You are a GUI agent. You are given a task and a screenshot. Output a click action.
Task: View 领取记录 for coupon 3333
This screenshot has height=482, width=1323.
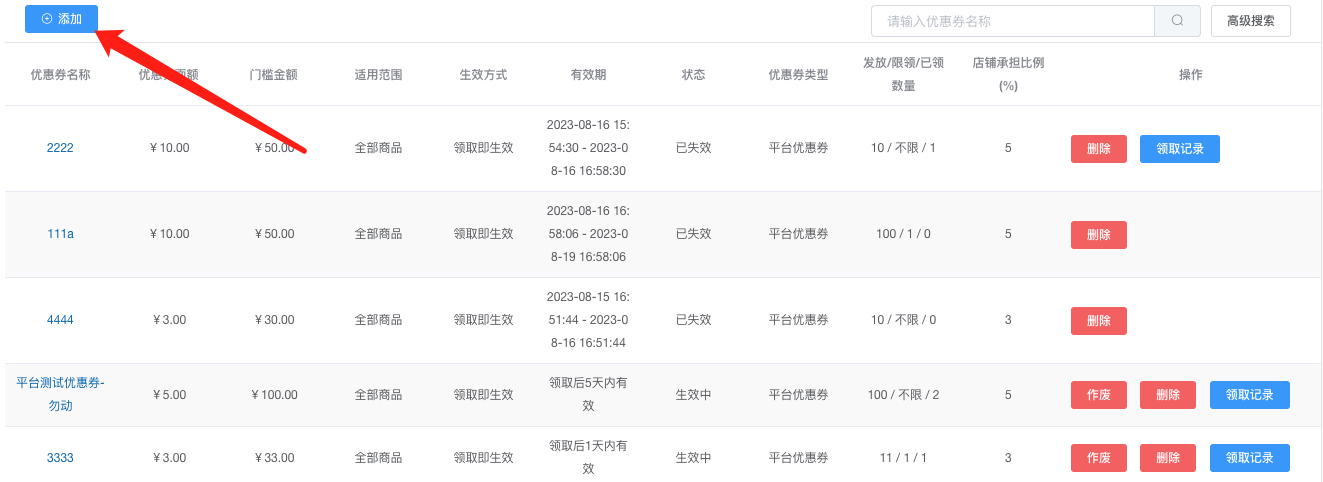point(1249,458)
